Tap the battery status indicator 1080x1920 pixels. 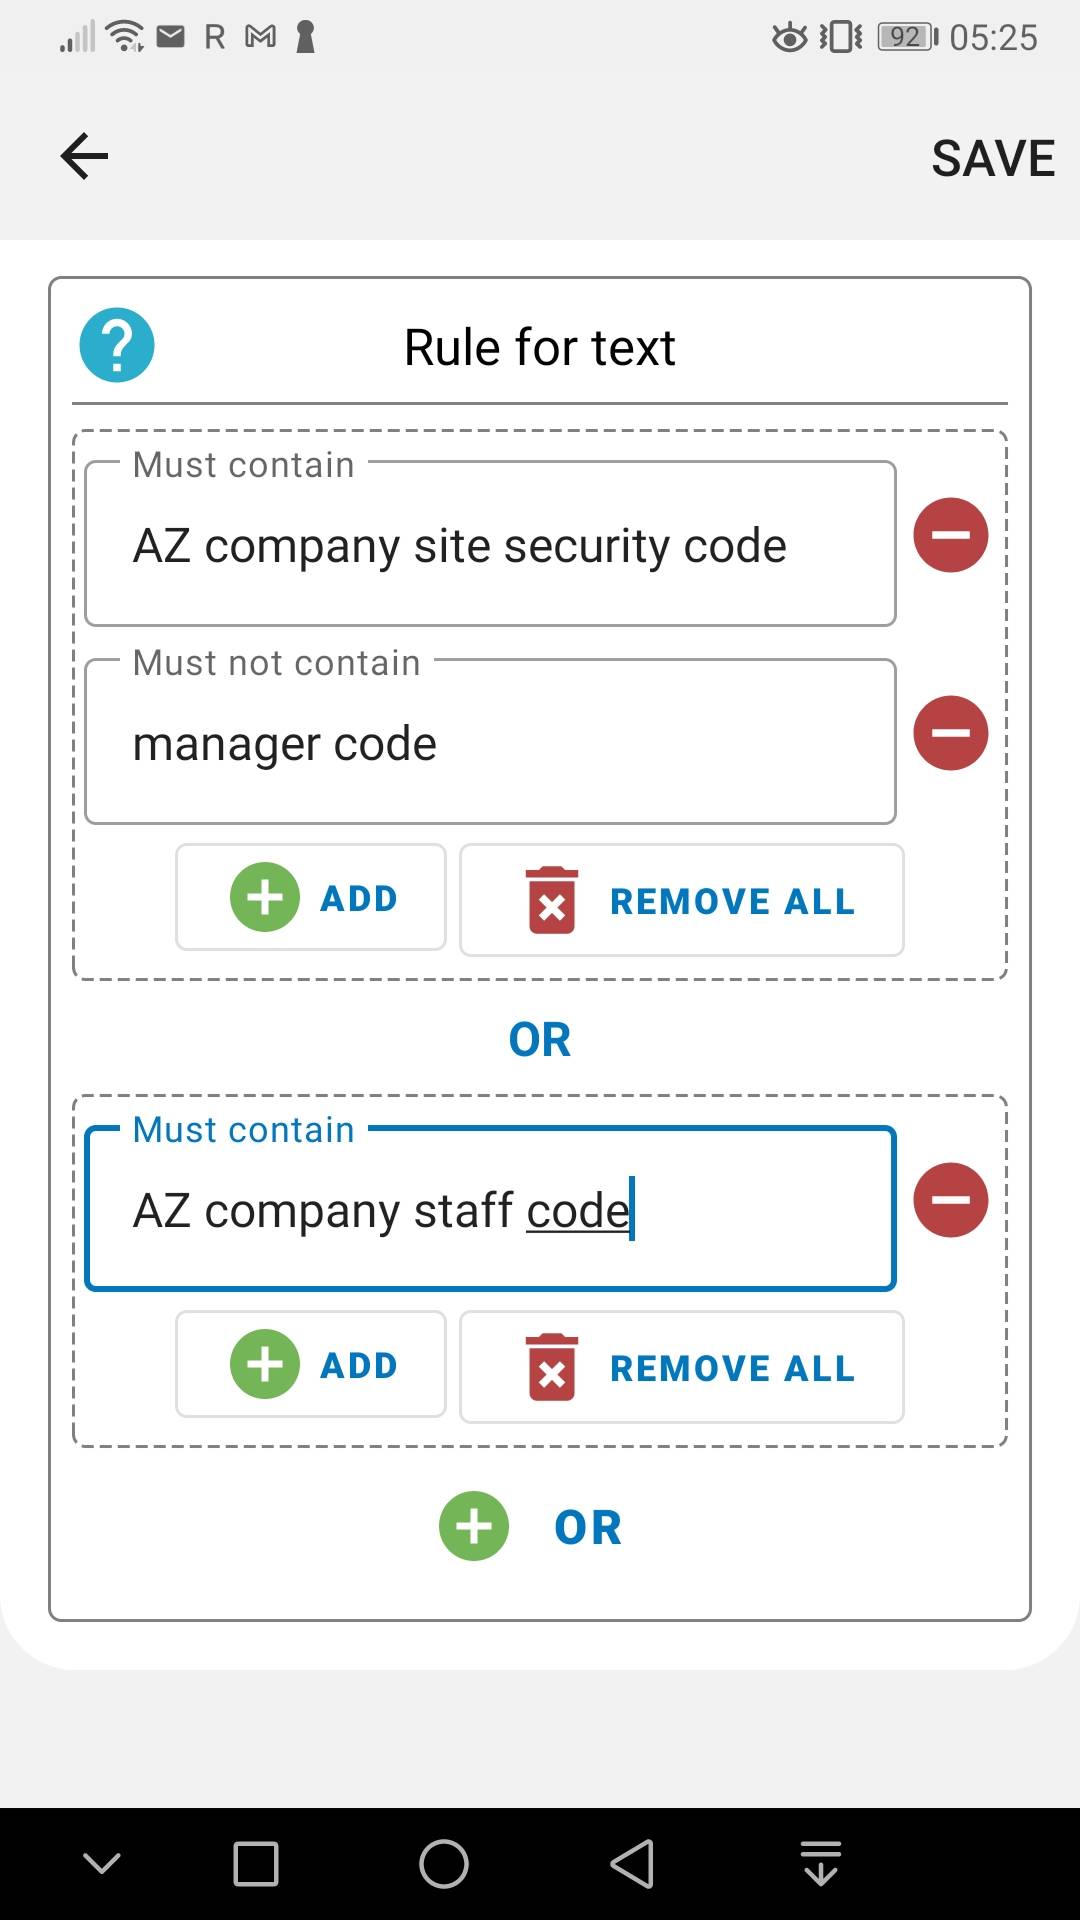tap(907, 37)
